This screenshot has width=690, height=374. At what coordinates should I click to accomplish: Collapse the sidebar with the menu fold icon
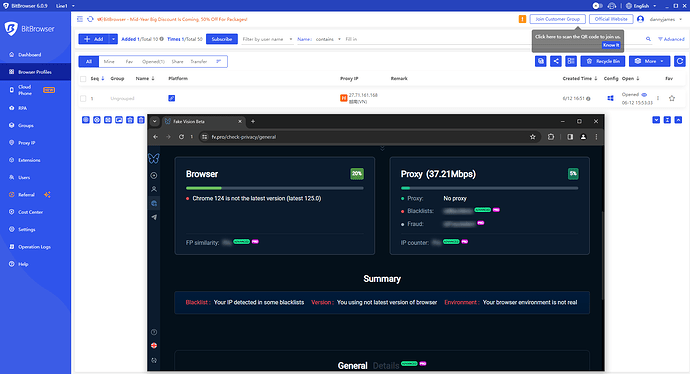coord(80,19)
